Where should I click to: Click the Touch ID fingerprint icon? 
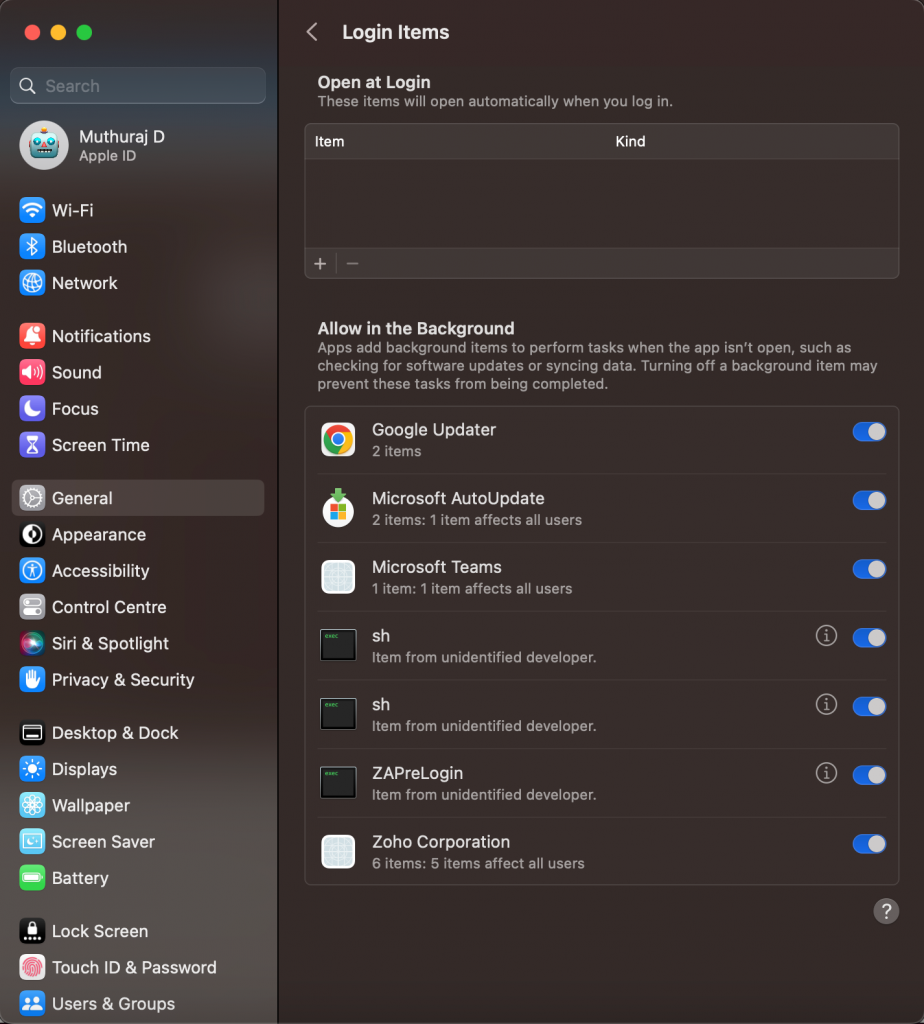(x=32, y=967)
